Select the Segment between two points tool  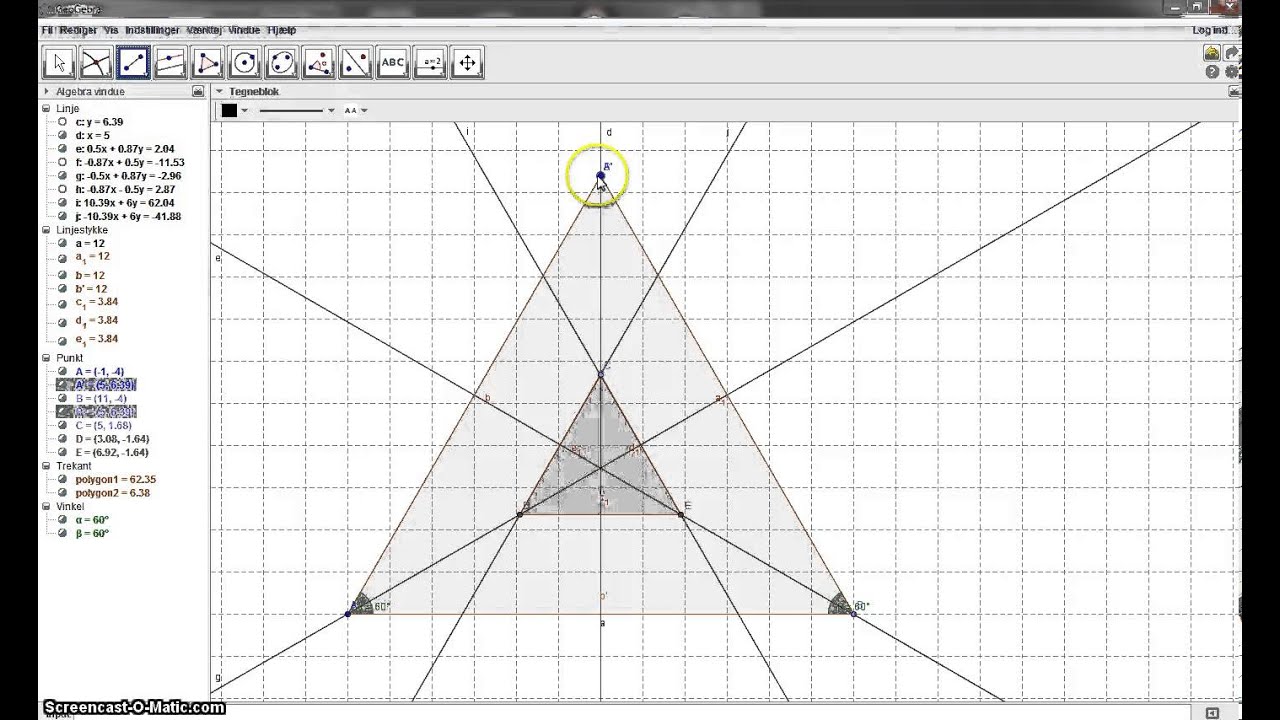(x=133, y=63)
